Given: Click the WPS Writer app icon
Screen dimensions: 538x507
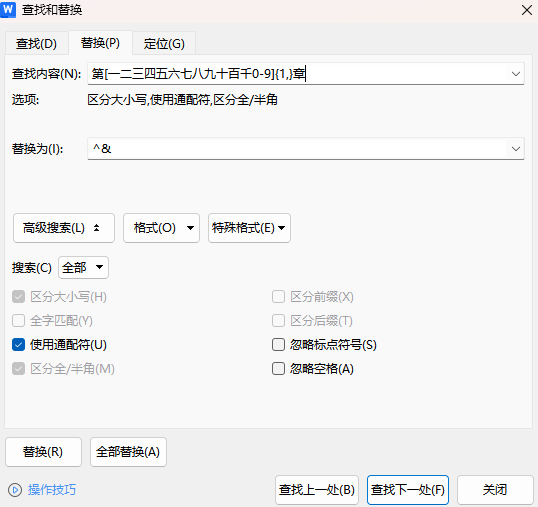Looking at the screenshot, I should [8, 9].
